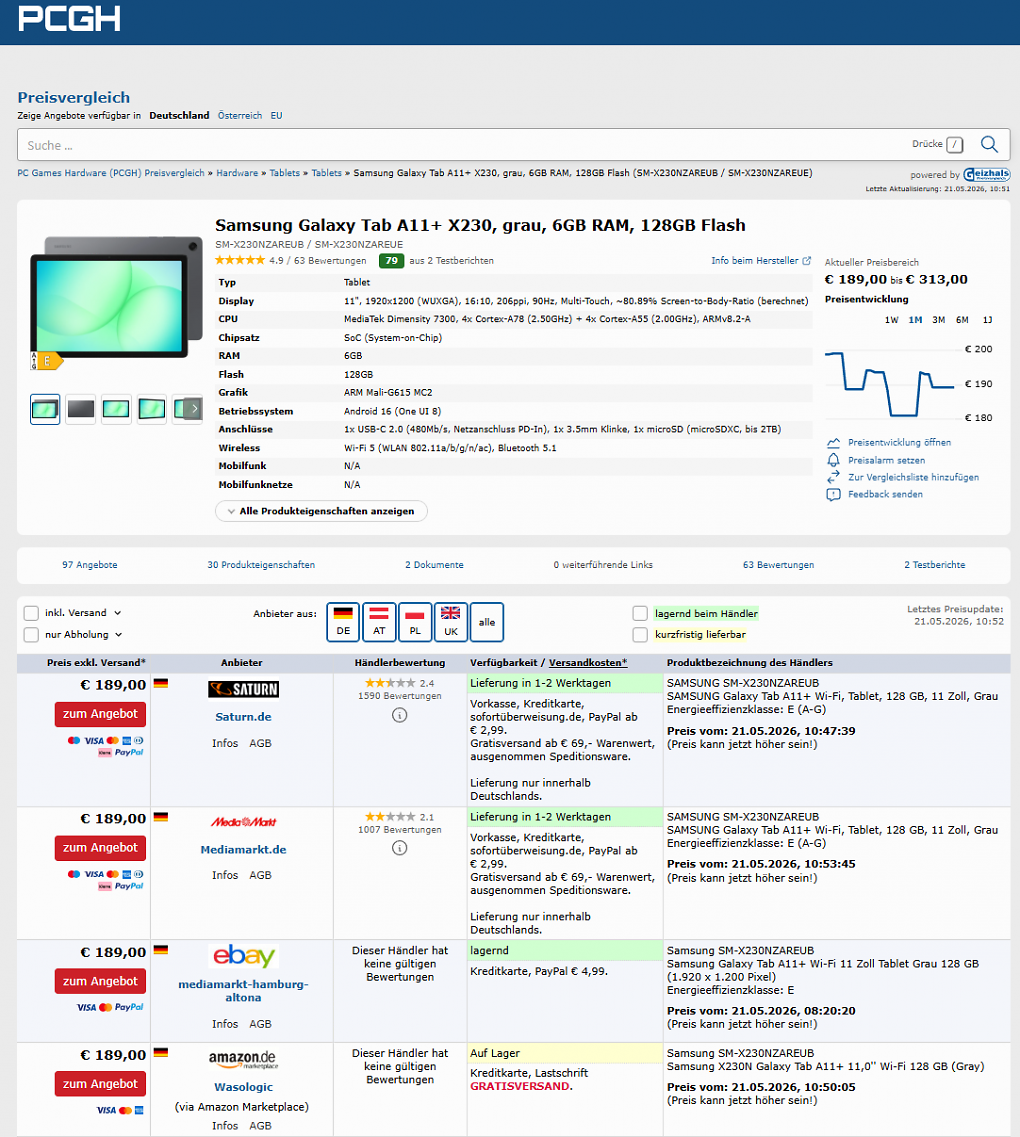Click zum Angebot for Mediamarkt.de
Screen dimensions: 1020x1137
100,848
